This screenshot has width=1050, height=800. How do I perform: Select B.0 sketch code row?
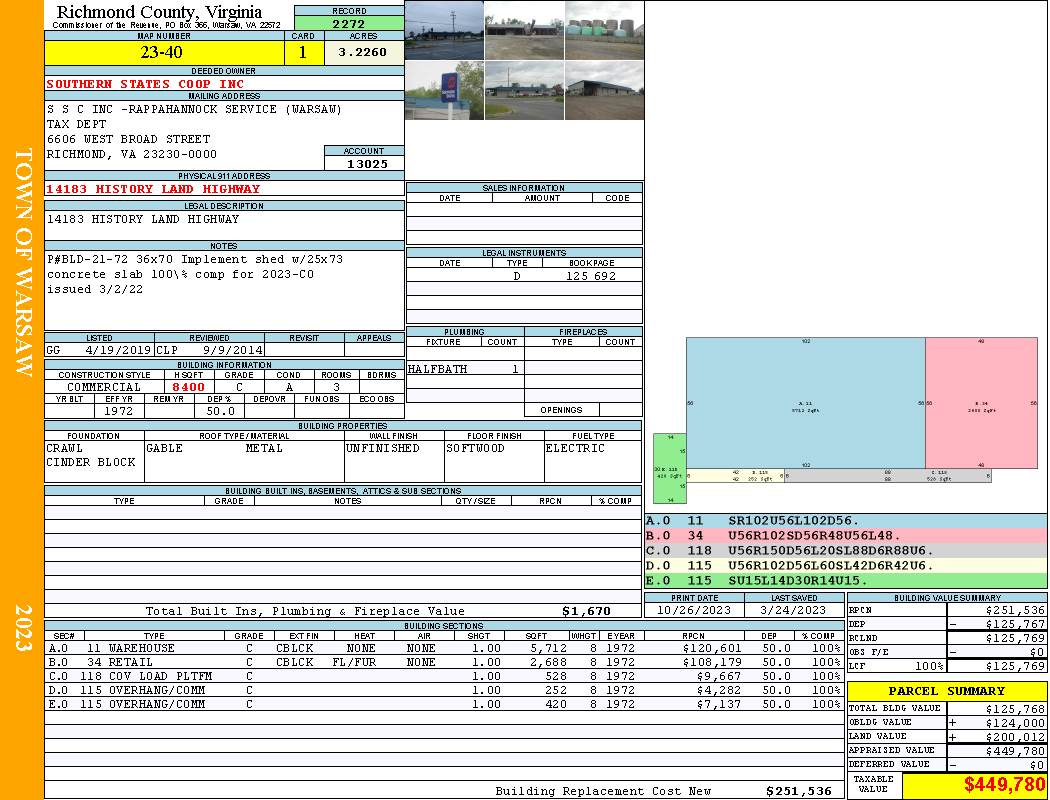click(x=846, y=536)
